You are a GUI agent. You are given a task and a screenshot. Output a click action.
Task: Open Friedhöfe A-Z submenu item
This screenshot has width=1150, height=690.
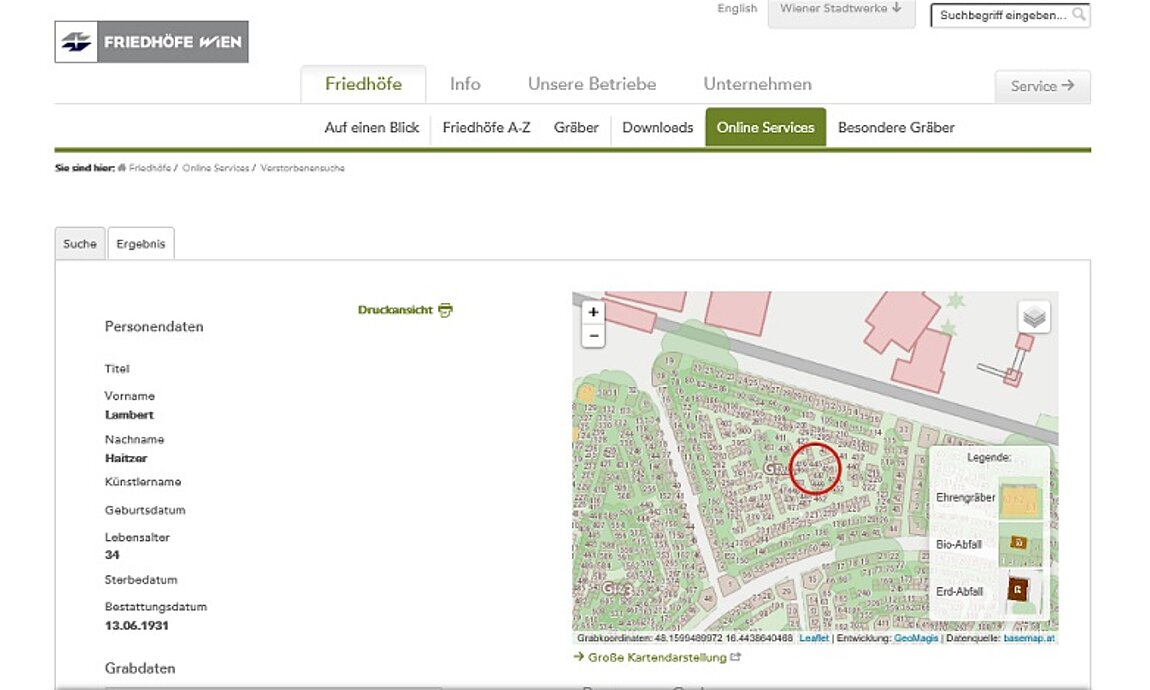pos(486,128)
